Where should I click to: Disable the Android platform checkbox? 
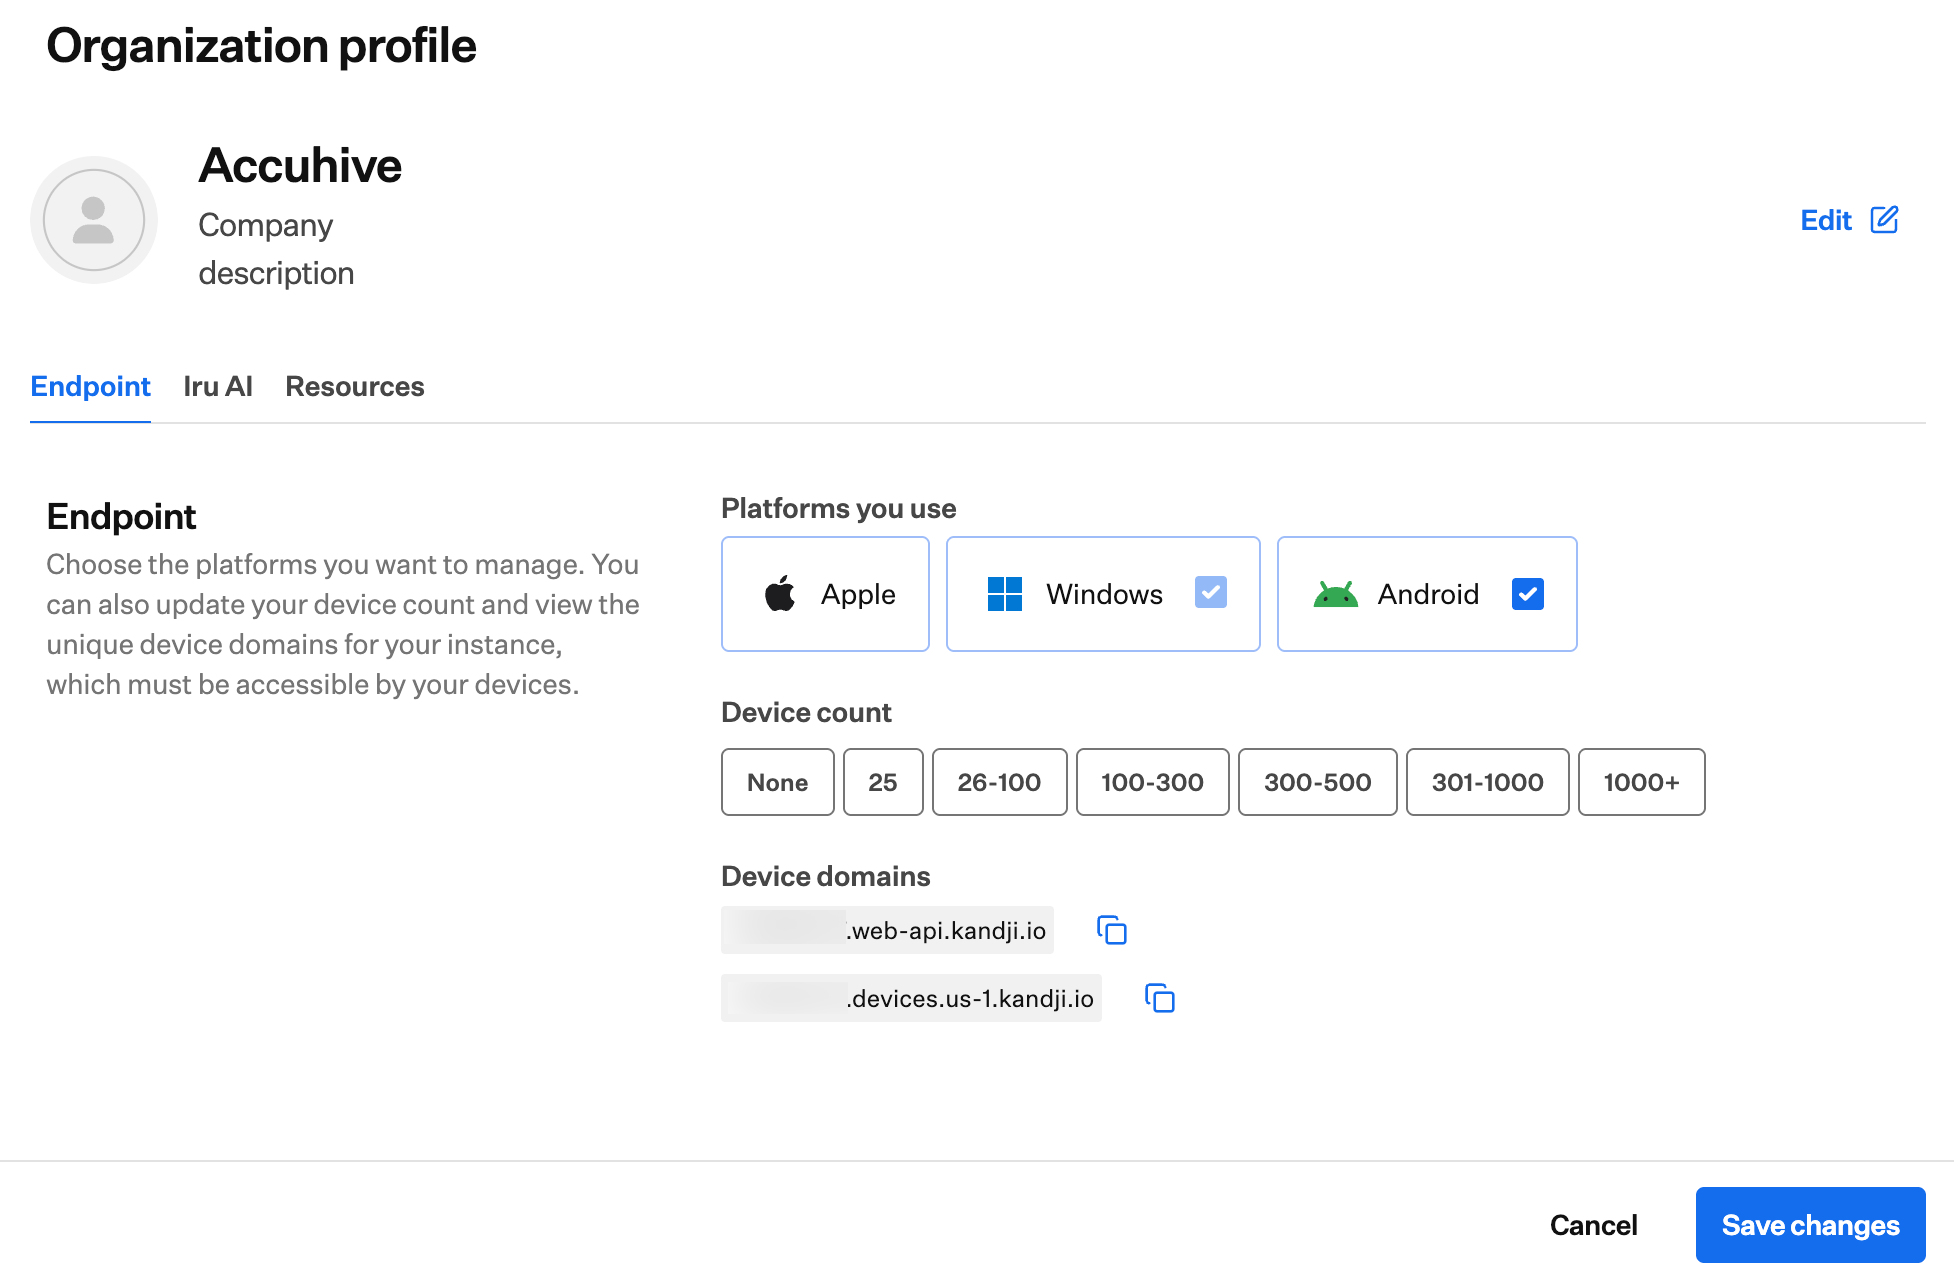(1527, 593)
